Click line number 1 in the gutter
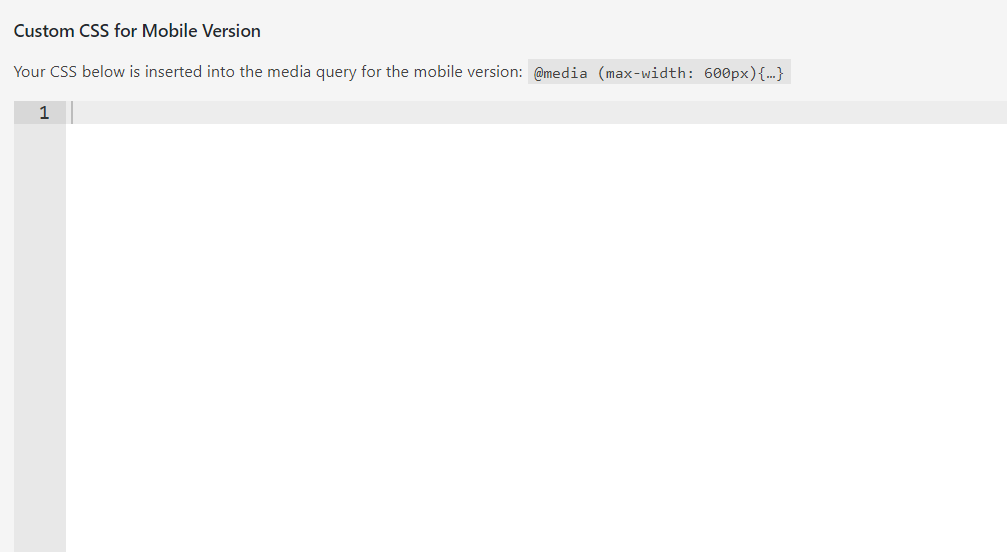The image size is (1007, 552). tap(43, 113)
